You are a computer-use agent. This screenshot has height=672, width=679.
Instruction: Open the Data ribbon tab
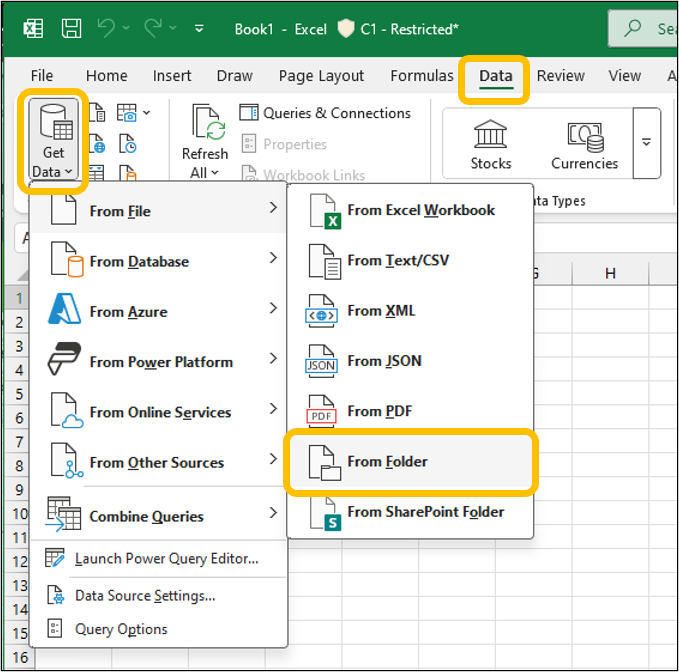(495, 76)
